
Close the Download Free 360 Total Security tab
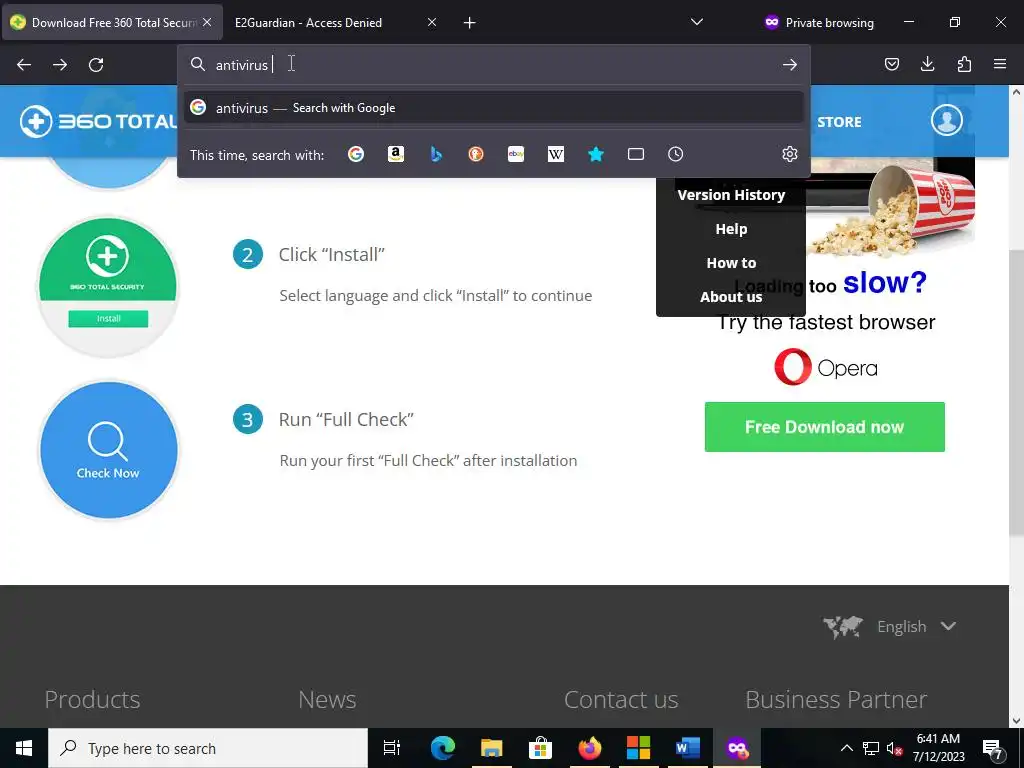tap(207, 22)
